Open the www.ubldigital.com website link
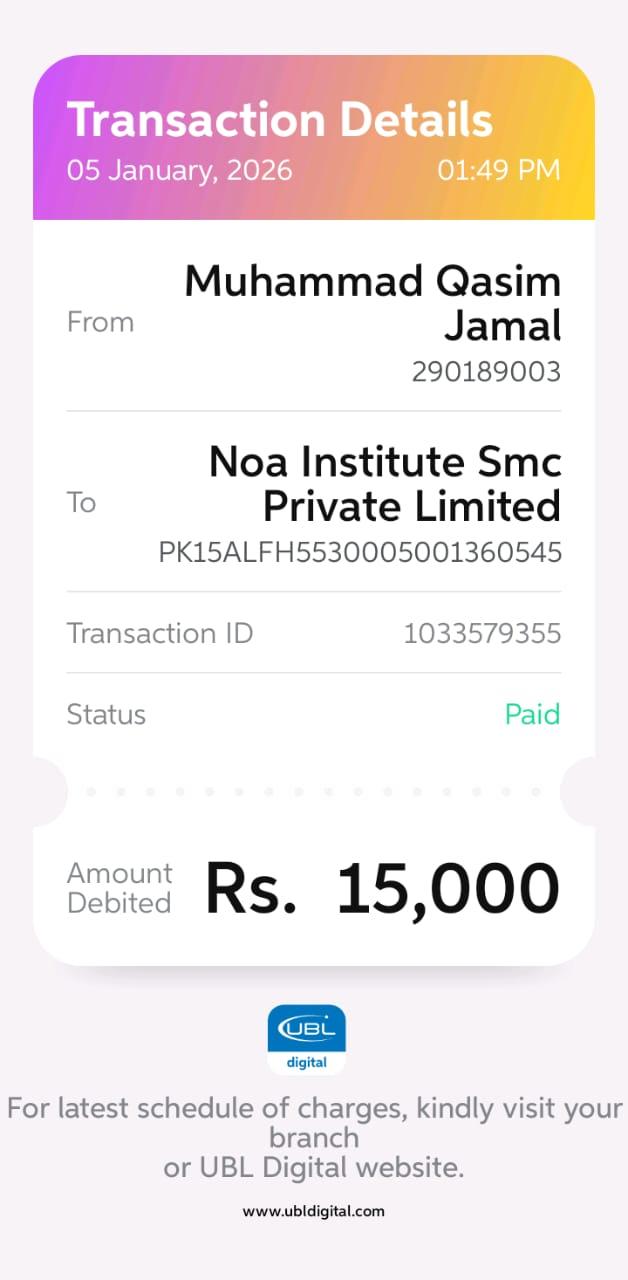The image size is (628, 1280). (313, 1211)
